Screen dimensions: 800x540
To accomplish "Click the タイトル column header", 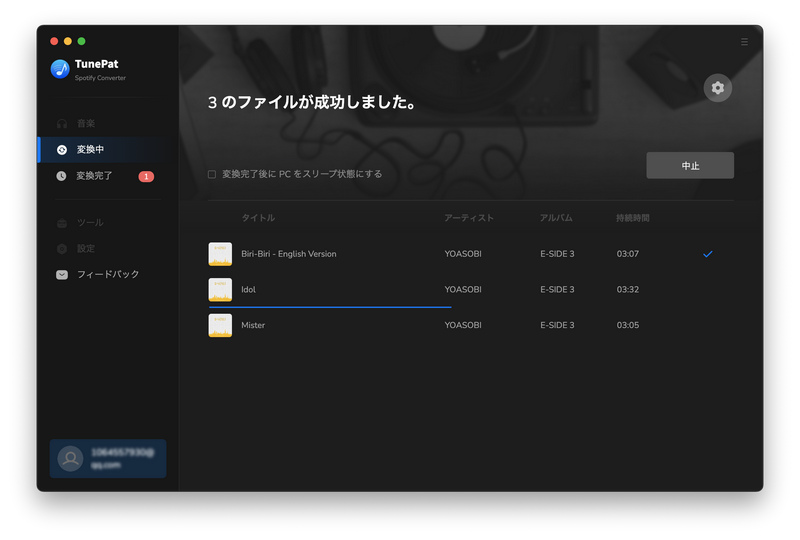I will [x=258, y=218].
